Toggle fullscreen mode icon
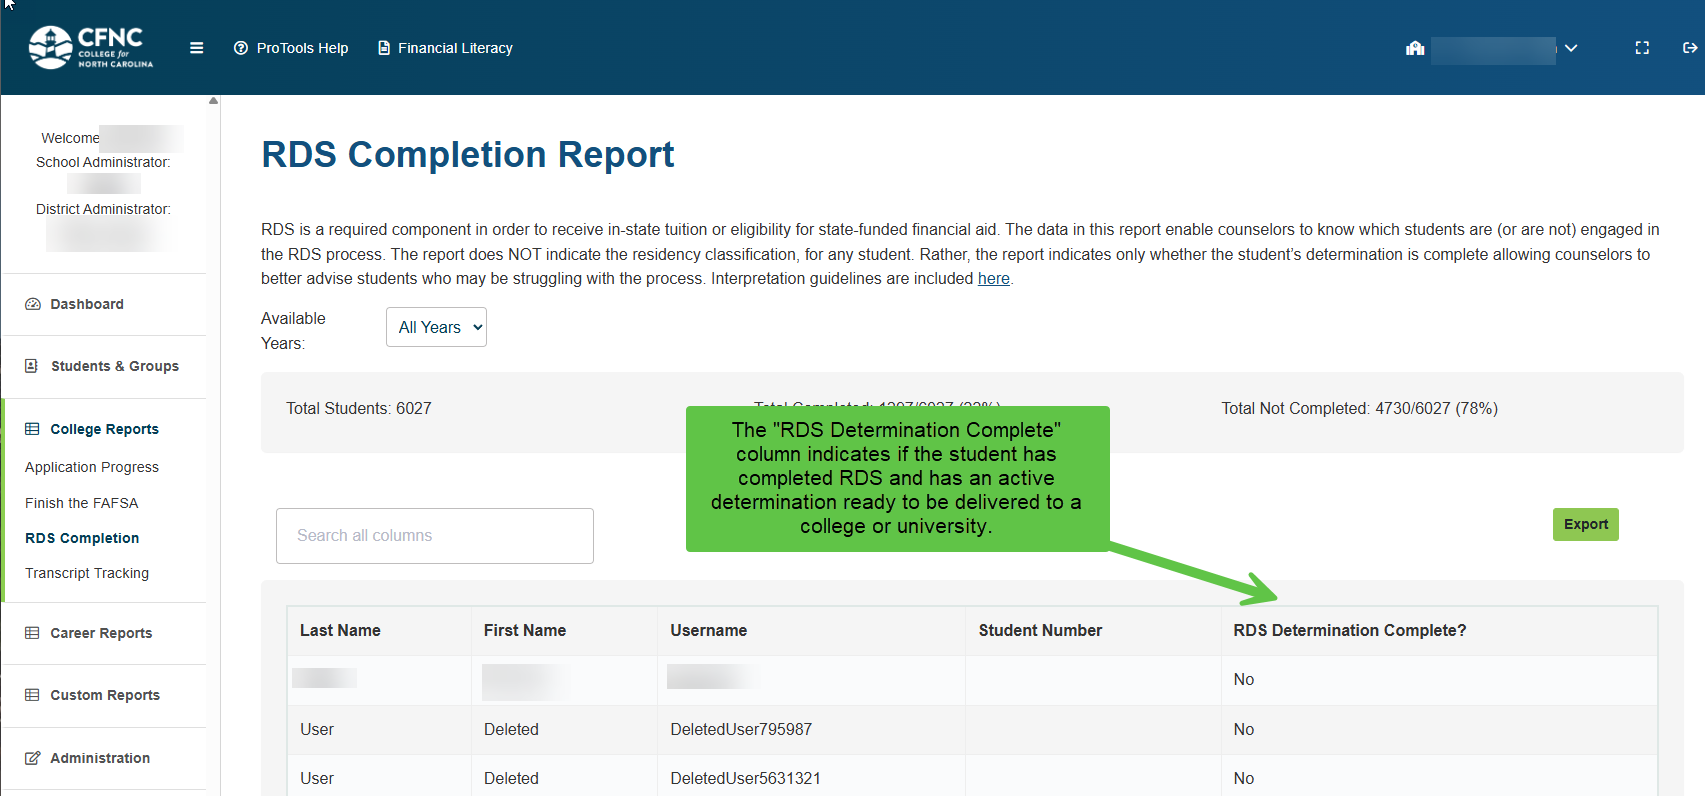1705x796 pixels. [x=1642, y=48]
